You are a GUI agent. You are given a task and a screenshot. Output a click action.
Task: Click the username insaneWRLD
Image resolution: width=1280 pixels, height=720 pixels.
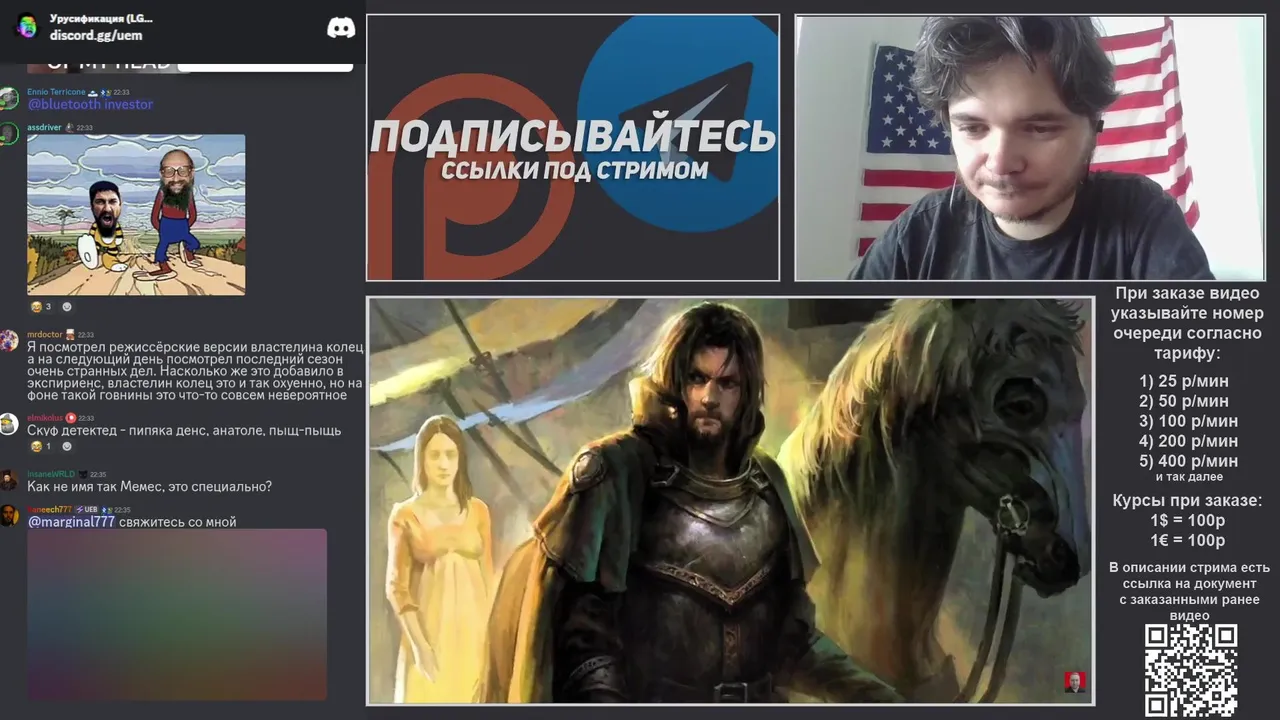[x=51, y=474]
